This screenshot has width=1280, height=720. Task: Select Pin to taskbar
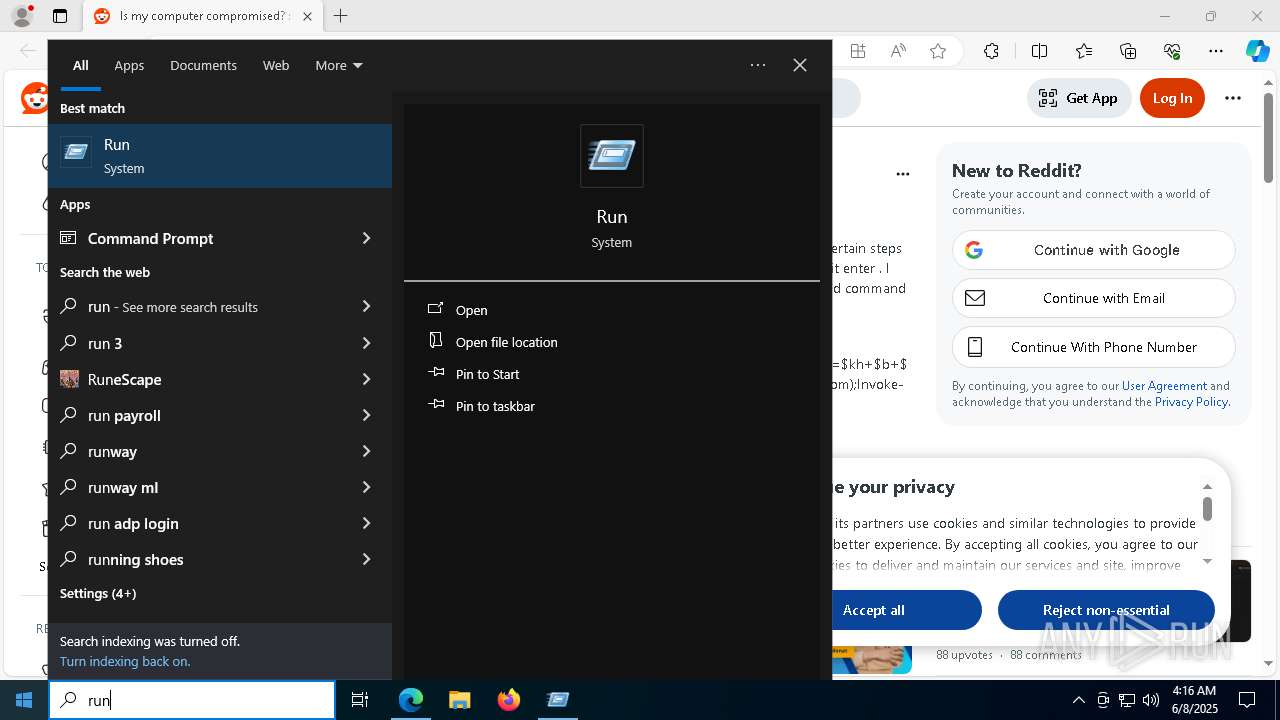pos(495,406)
